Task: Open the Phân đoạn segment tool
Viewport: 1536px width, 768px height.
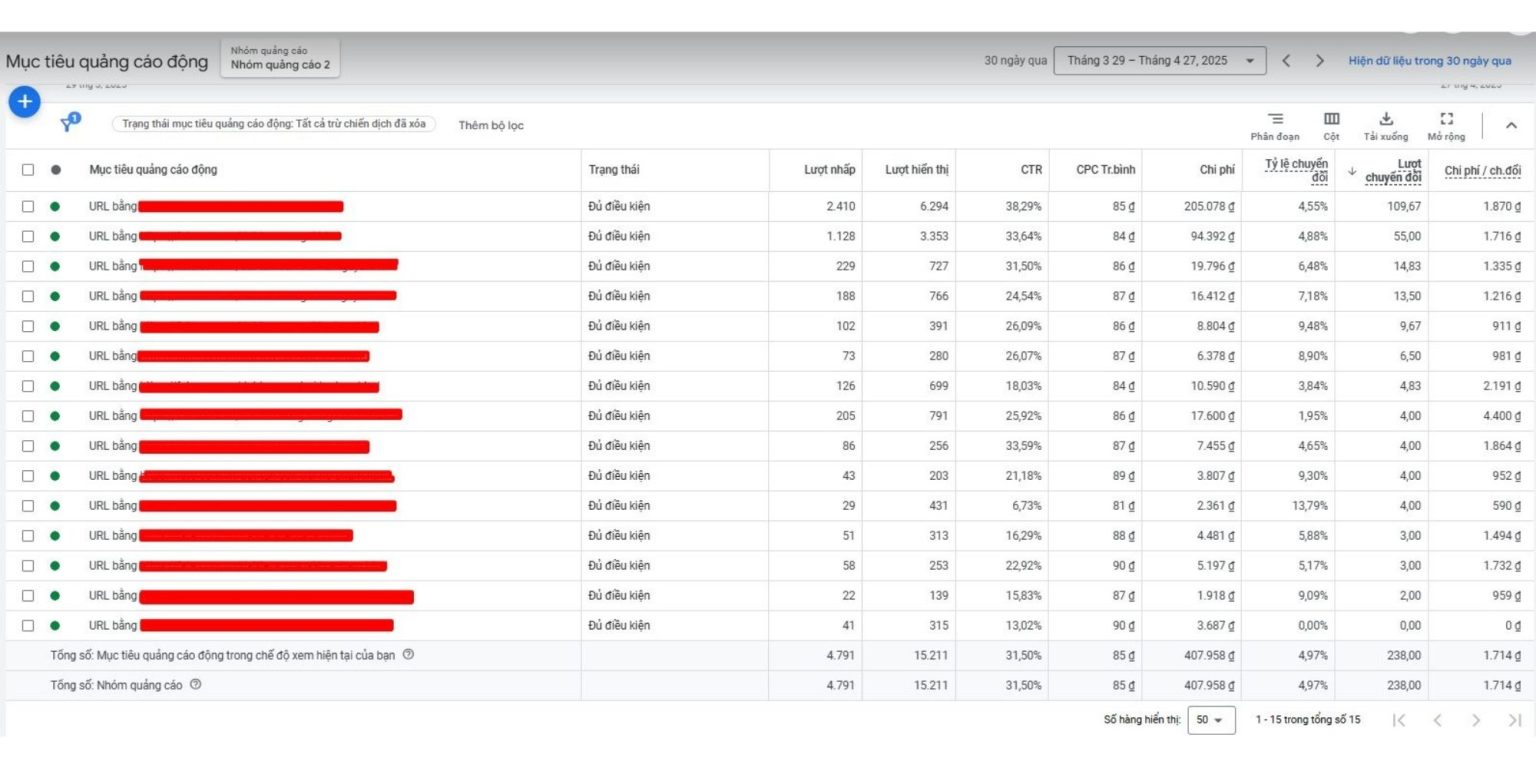Action: [1275, 126]
